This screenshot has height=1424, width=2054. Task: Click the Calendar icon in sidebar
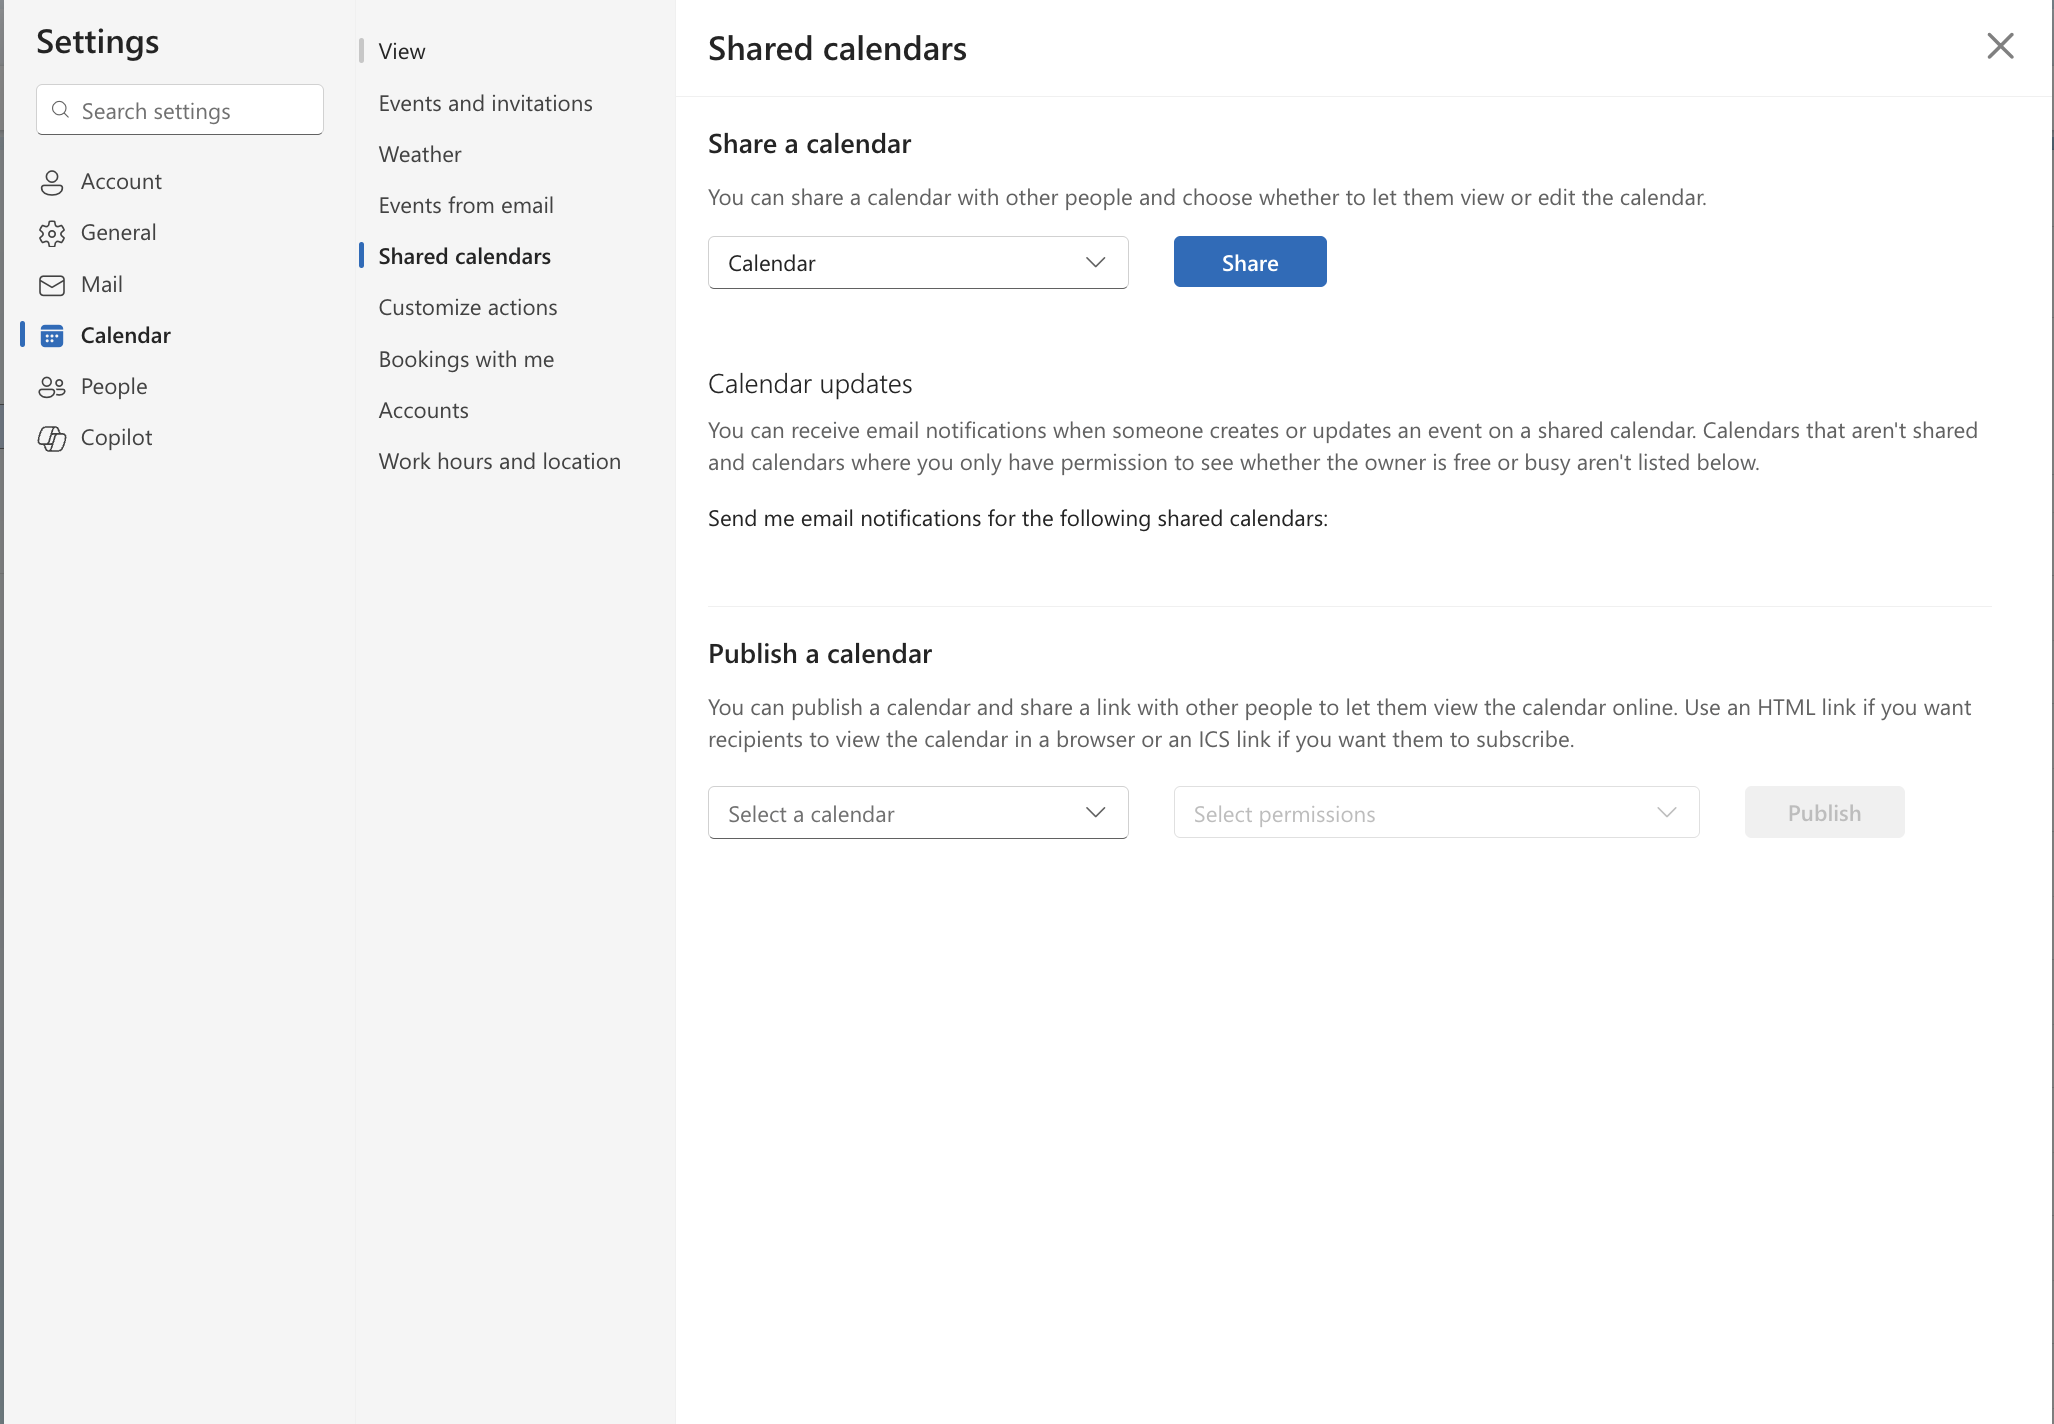coord(52,336)
